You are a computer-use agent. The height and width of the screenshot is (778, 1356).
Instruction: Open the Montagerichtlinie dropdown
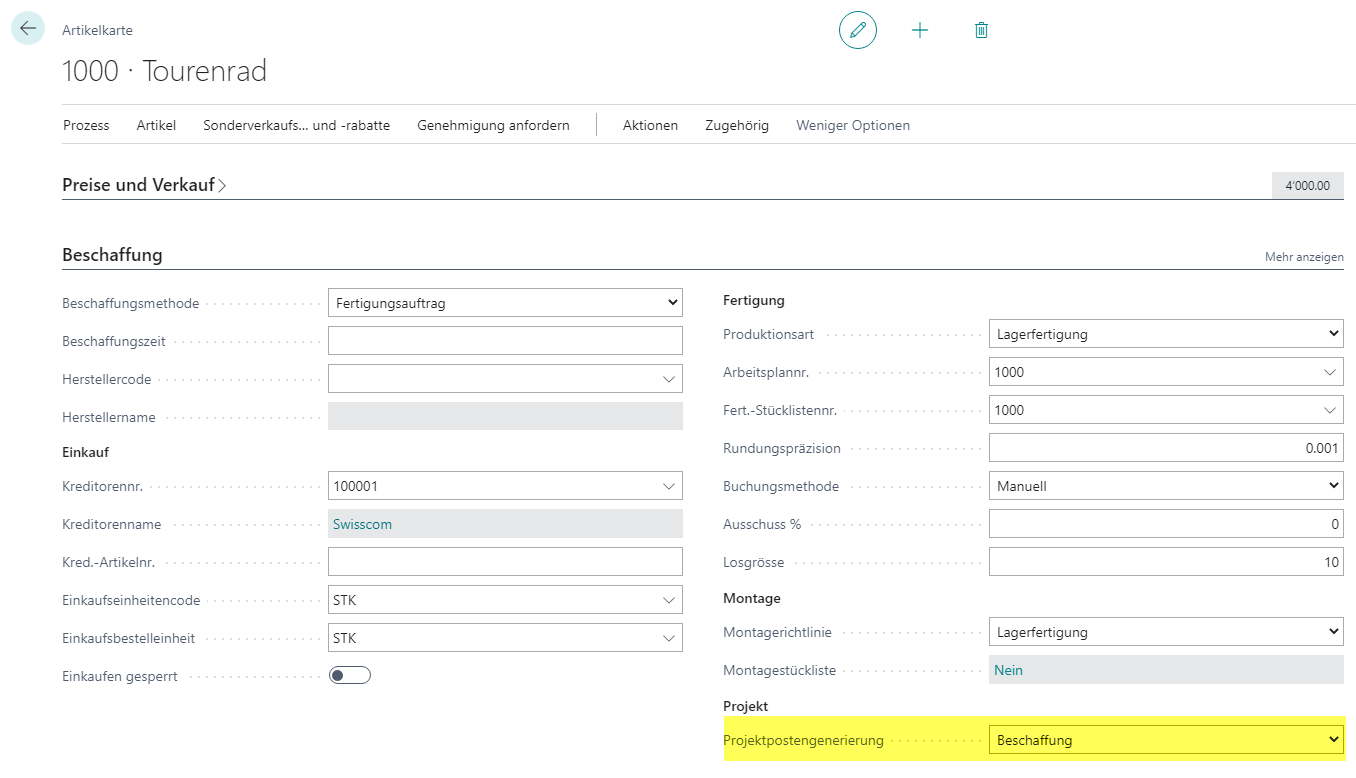click(x=1166, y=632)
